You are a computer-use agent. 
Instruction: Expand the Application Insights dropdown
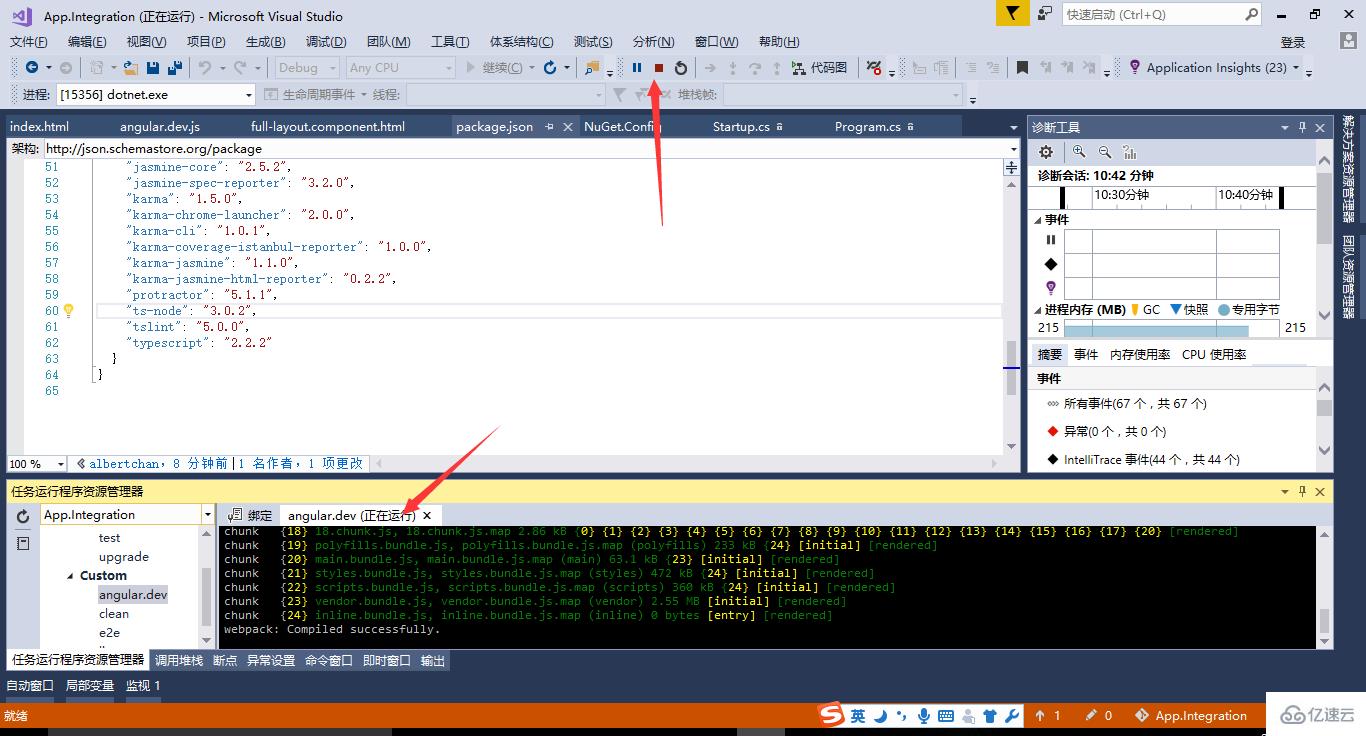(x=1296, y=68)
